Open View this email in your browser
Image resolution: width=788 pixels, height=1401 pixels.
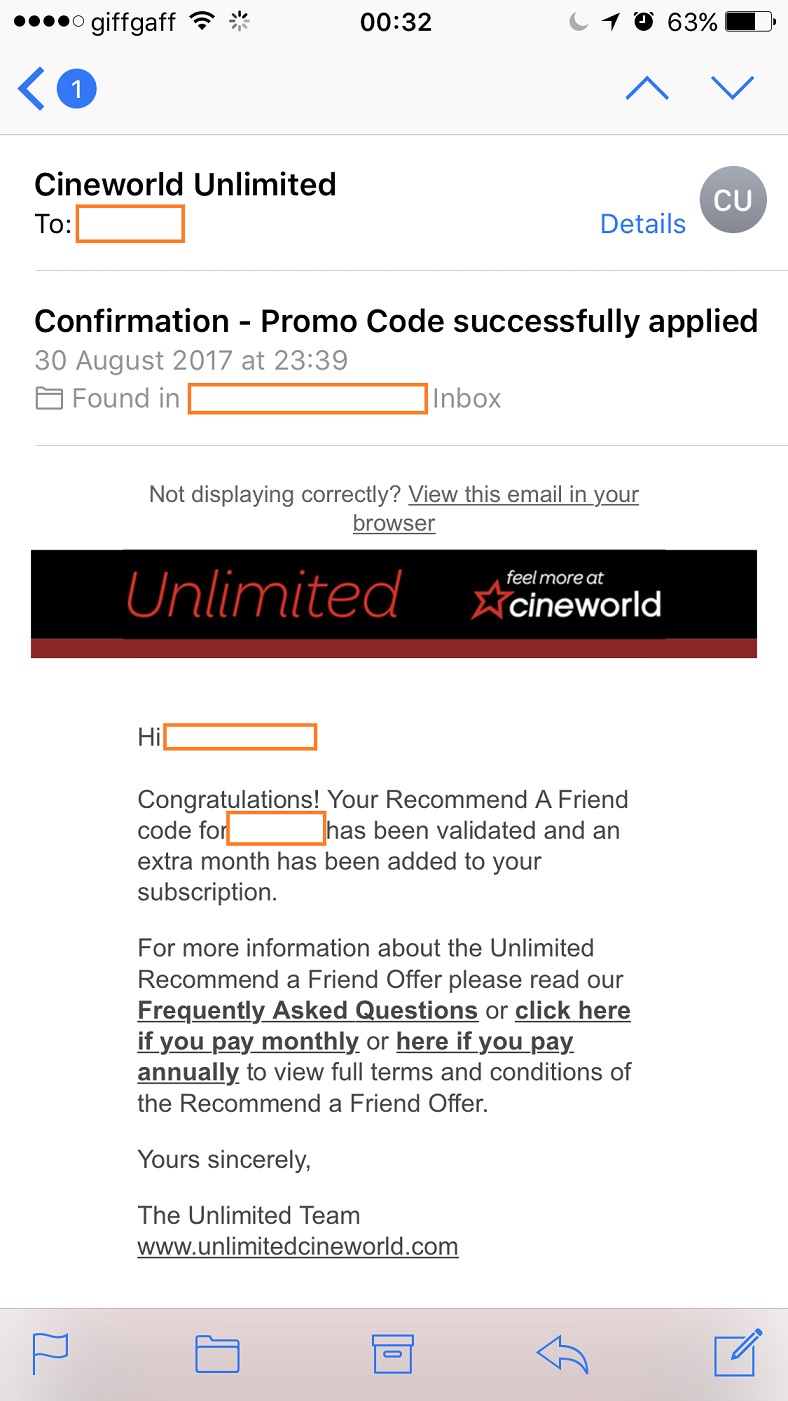pyautogui.click(x=522, y=494)
